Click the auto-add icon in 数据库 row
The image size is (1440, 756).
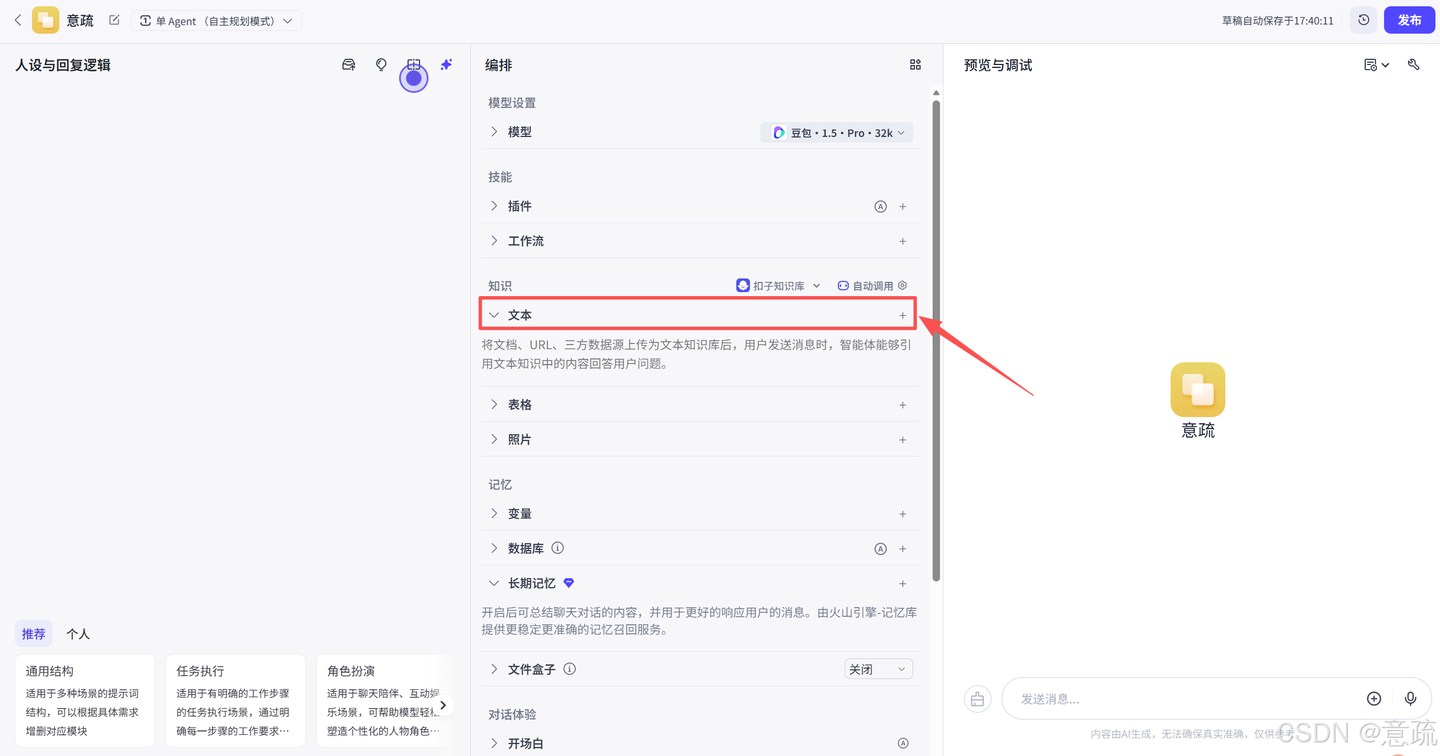coord(881,549)
